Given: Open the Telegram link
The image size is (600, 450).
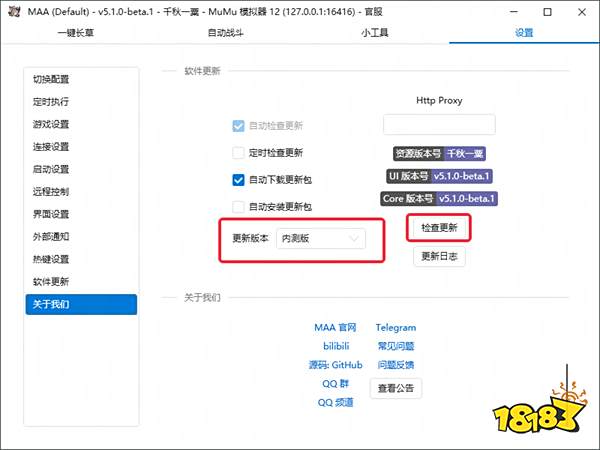Looking at the screenshot, I should point(395,327).
